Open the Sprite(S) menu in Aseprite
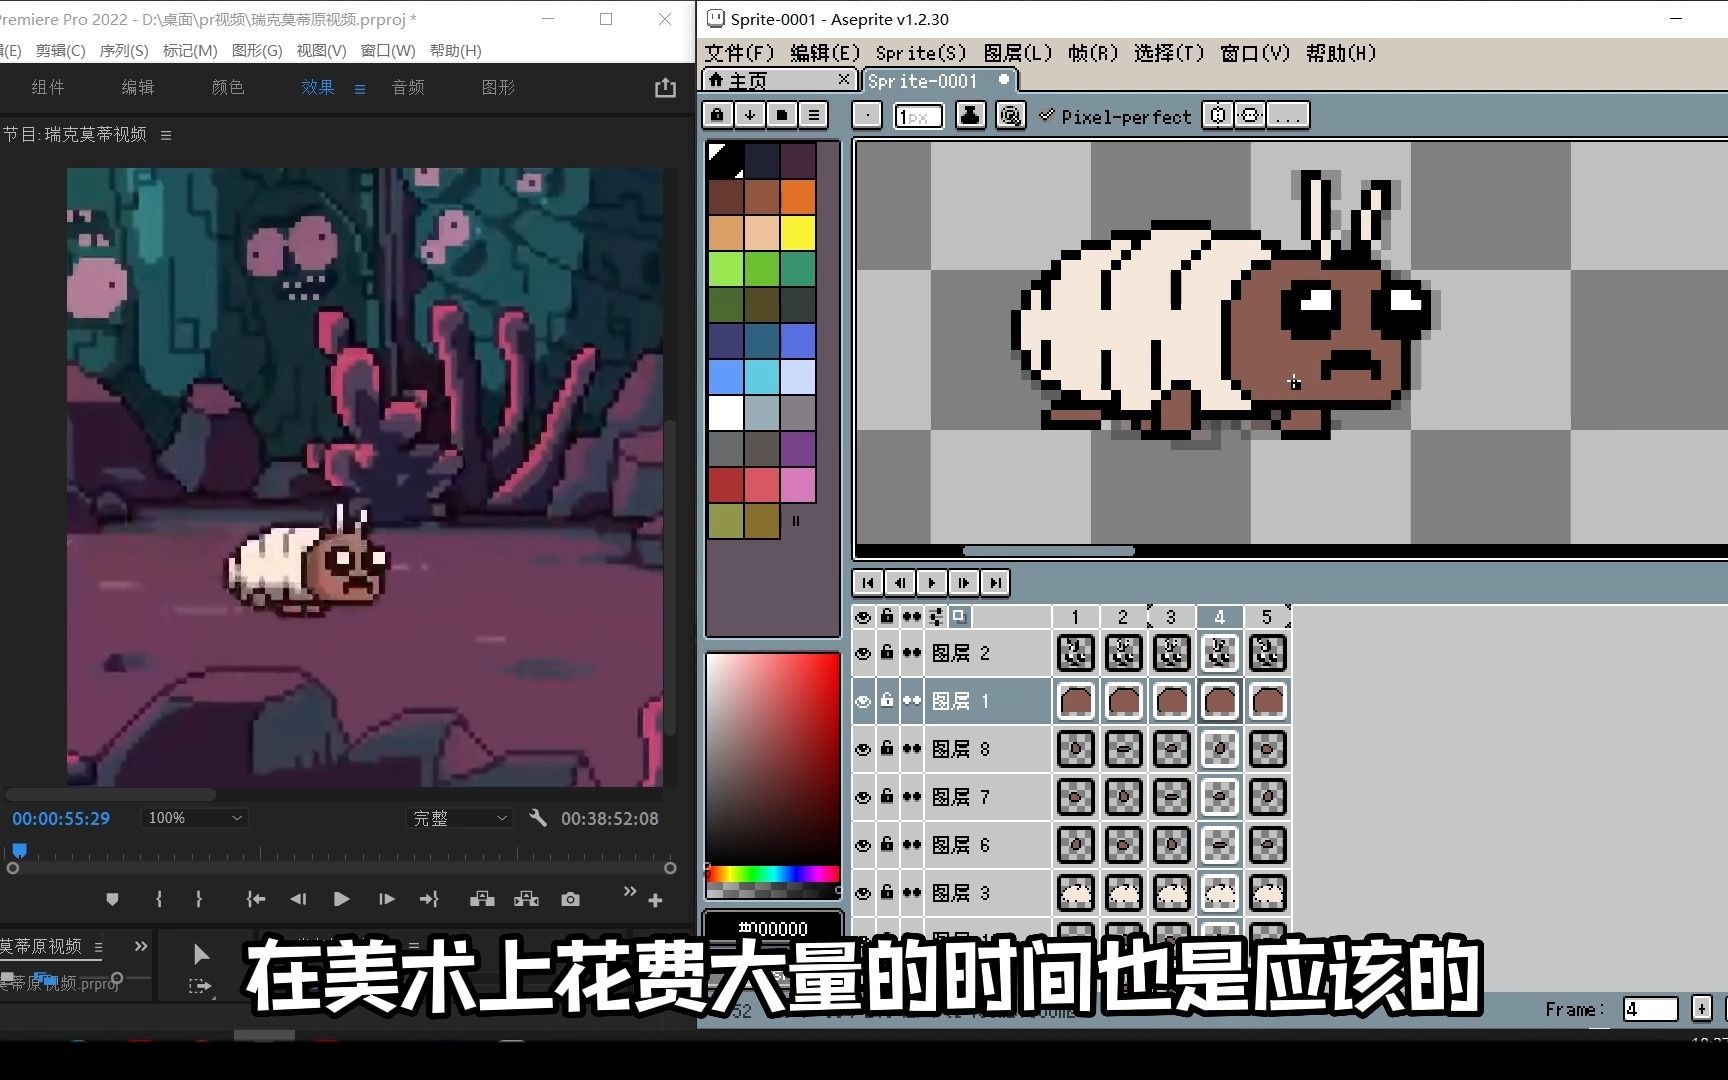 pos(921,53)
